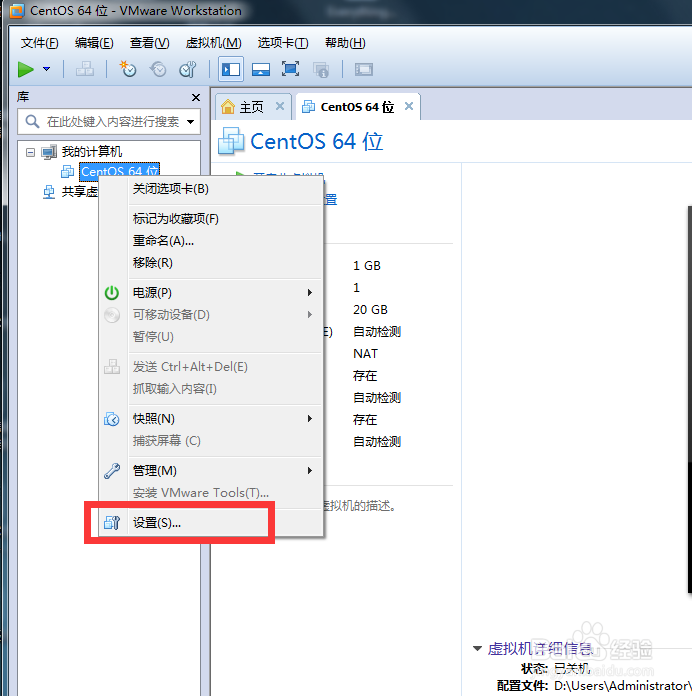Viewport: 692px width, 696px height.
Task: Open the 帮助(H) menu
Action: pos(345,43)
